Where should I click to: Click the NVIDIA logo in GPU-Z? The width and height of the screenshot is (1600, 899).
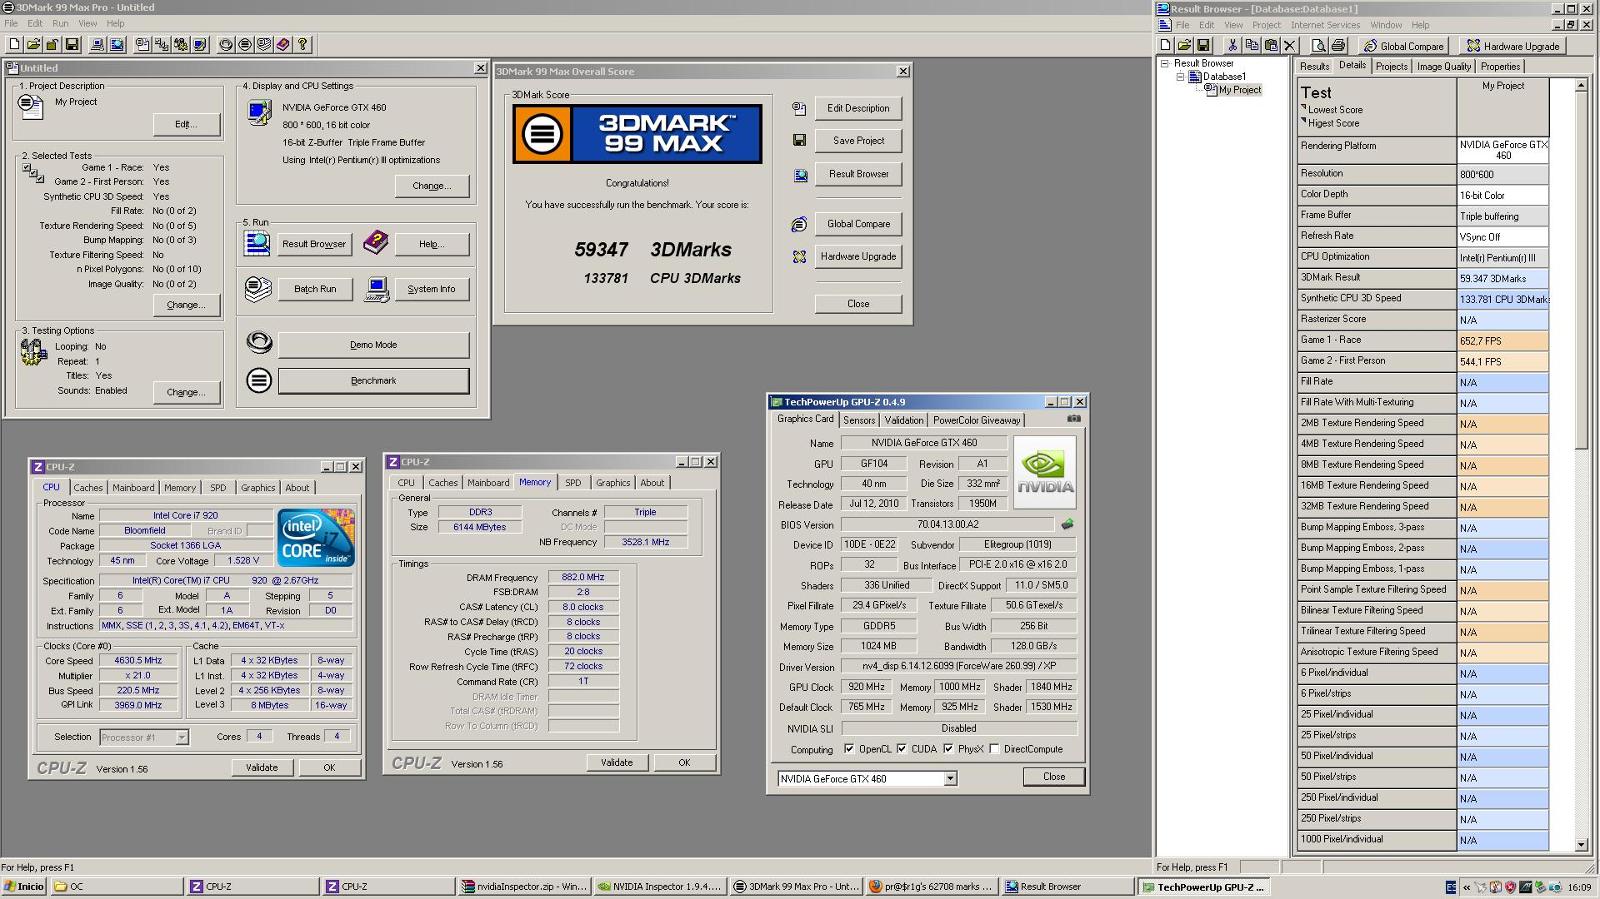point(1044,472)
